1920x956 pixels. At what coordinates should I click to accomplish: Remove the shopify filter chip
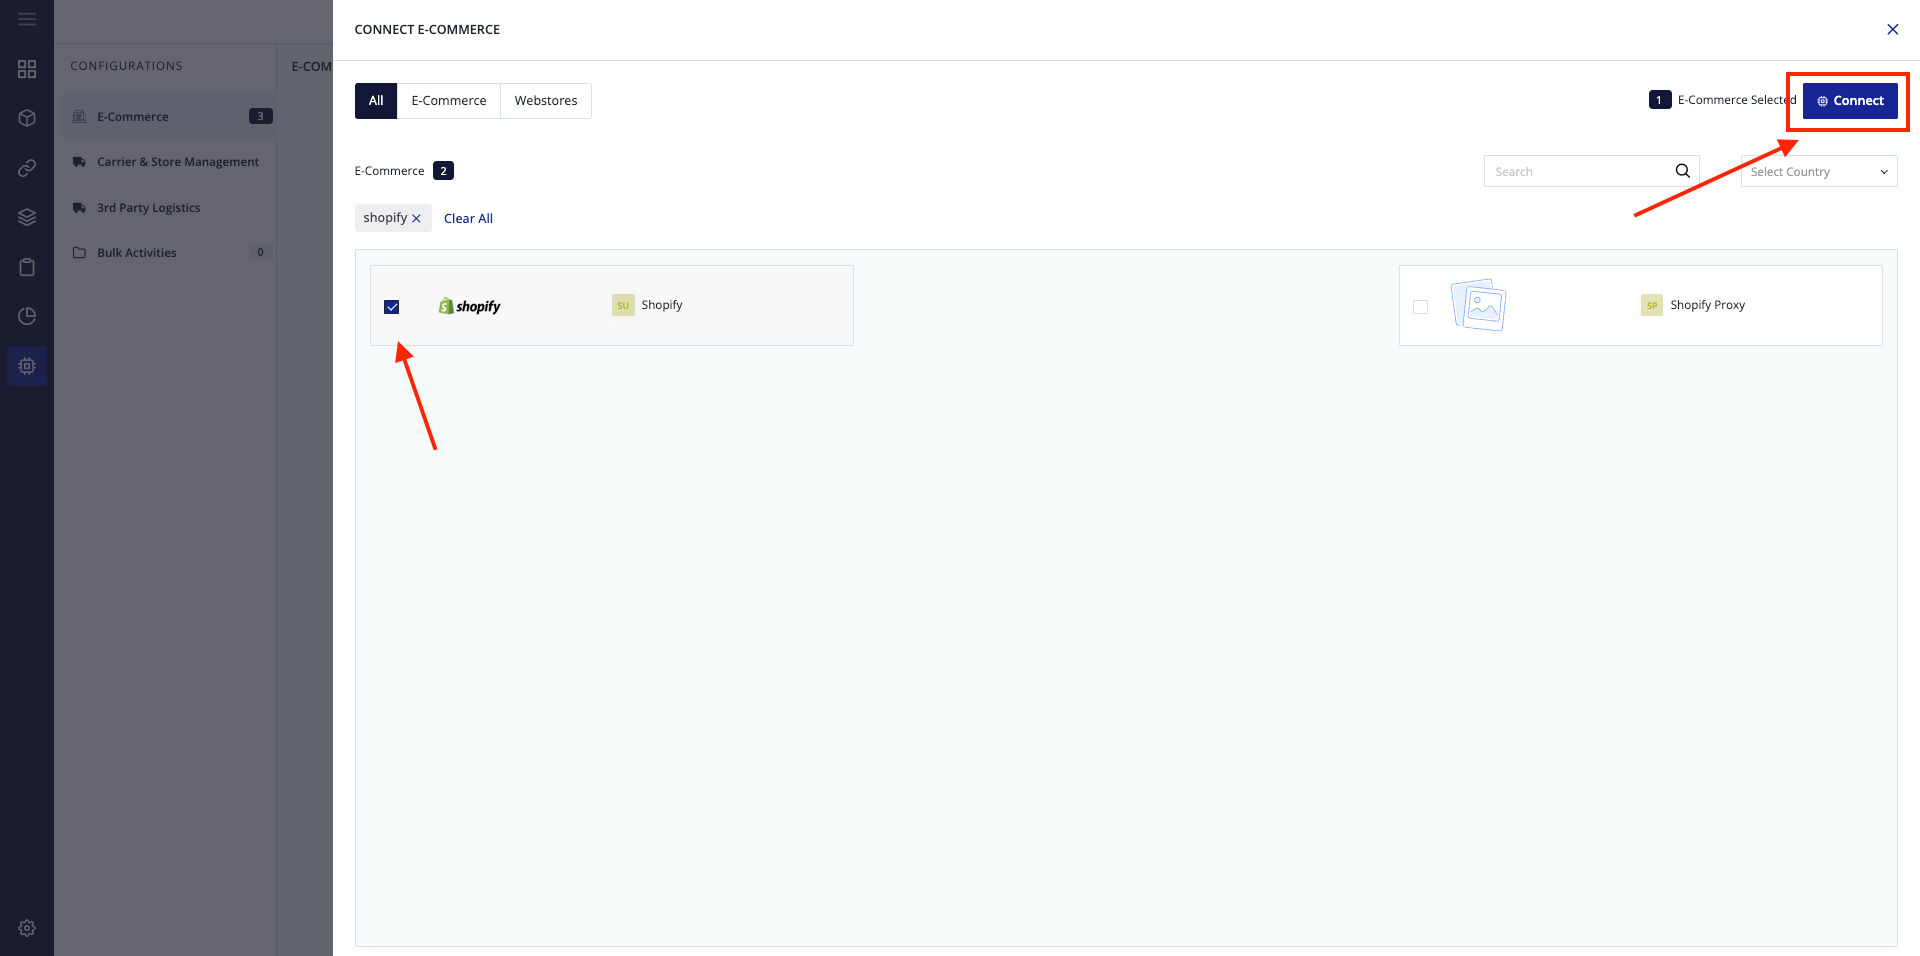tap(416, 218)
